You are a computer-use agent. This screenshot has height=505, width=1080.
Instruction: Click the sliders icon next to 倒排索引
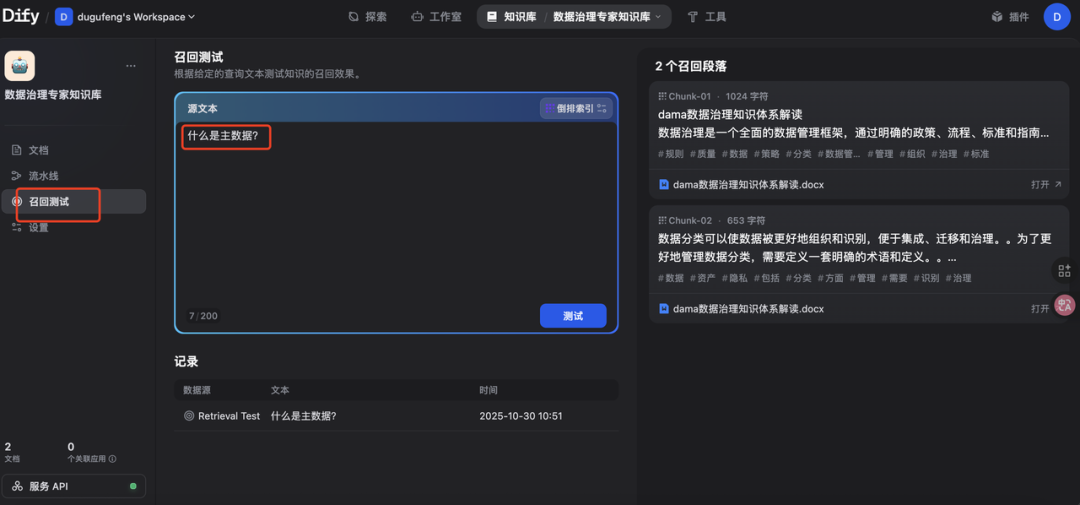click(x=602, y=108)
